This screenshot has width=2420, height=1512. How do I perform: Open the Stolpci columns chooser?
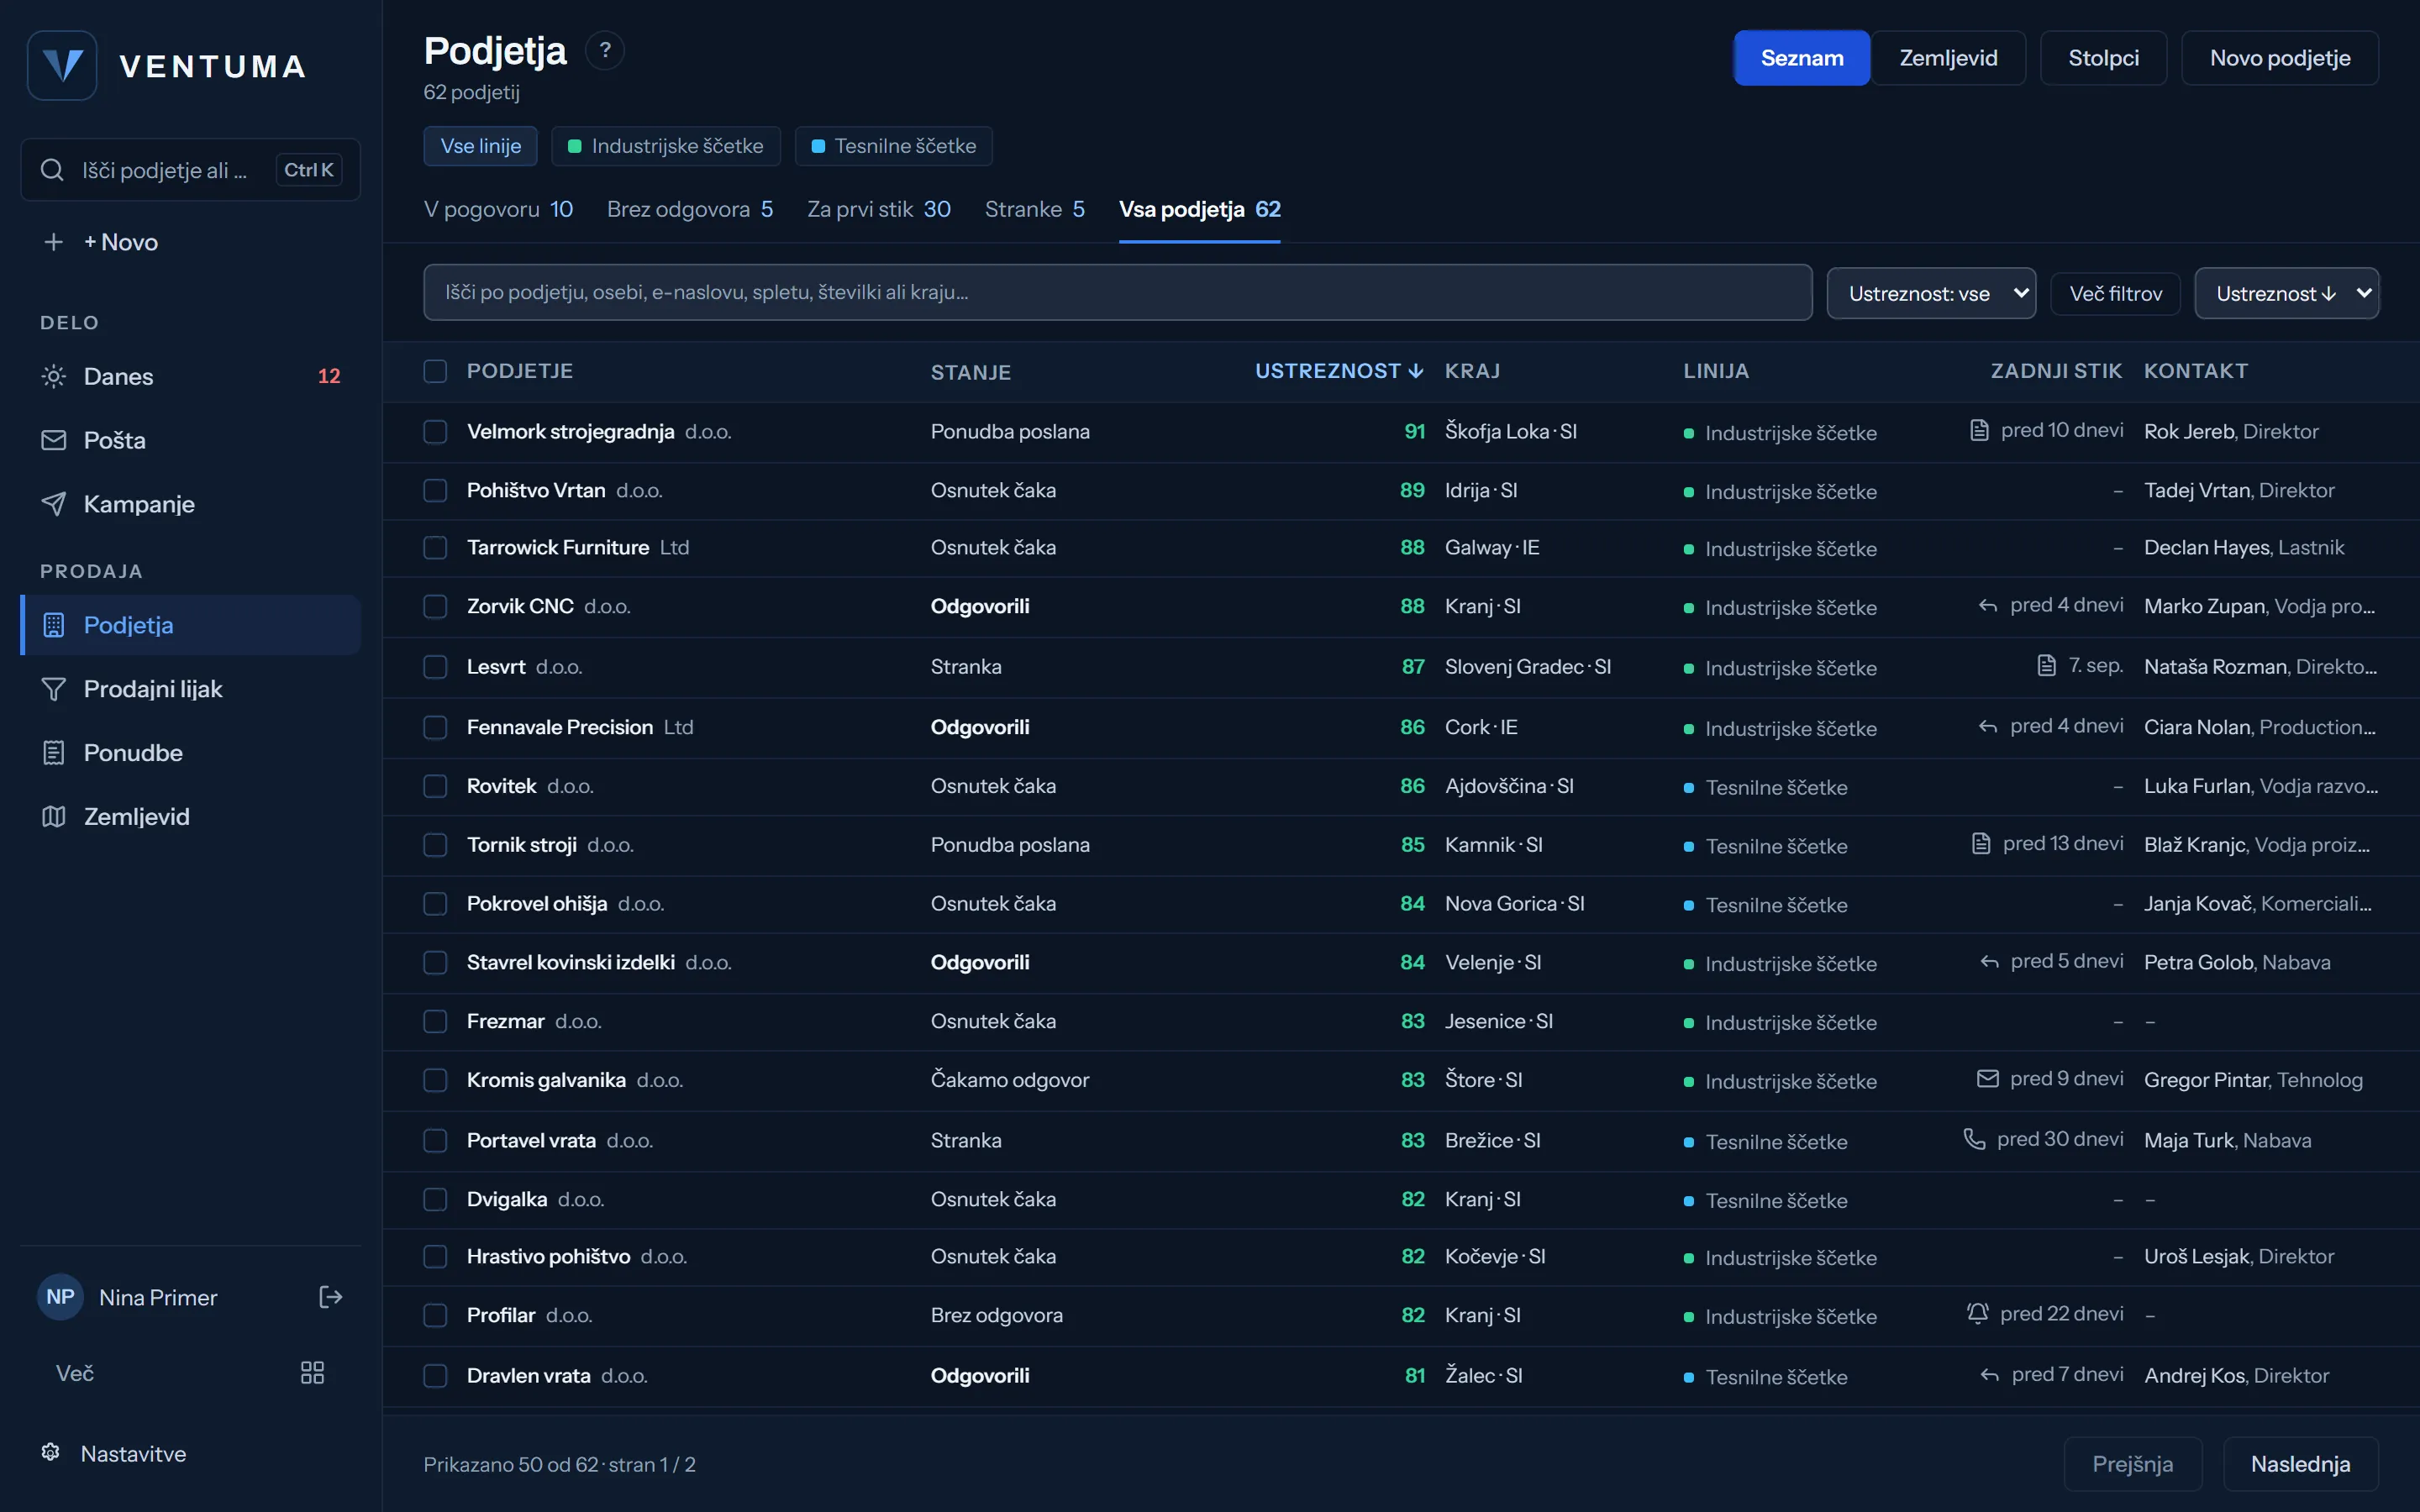2103,58
